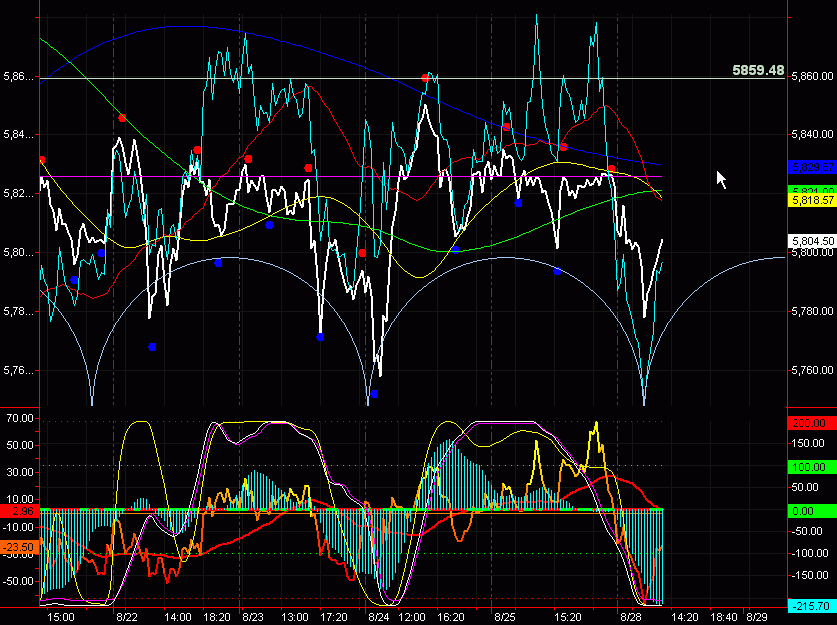Select the green 0.00 indicator tag
837x625 pixels.
pos(812,511)
